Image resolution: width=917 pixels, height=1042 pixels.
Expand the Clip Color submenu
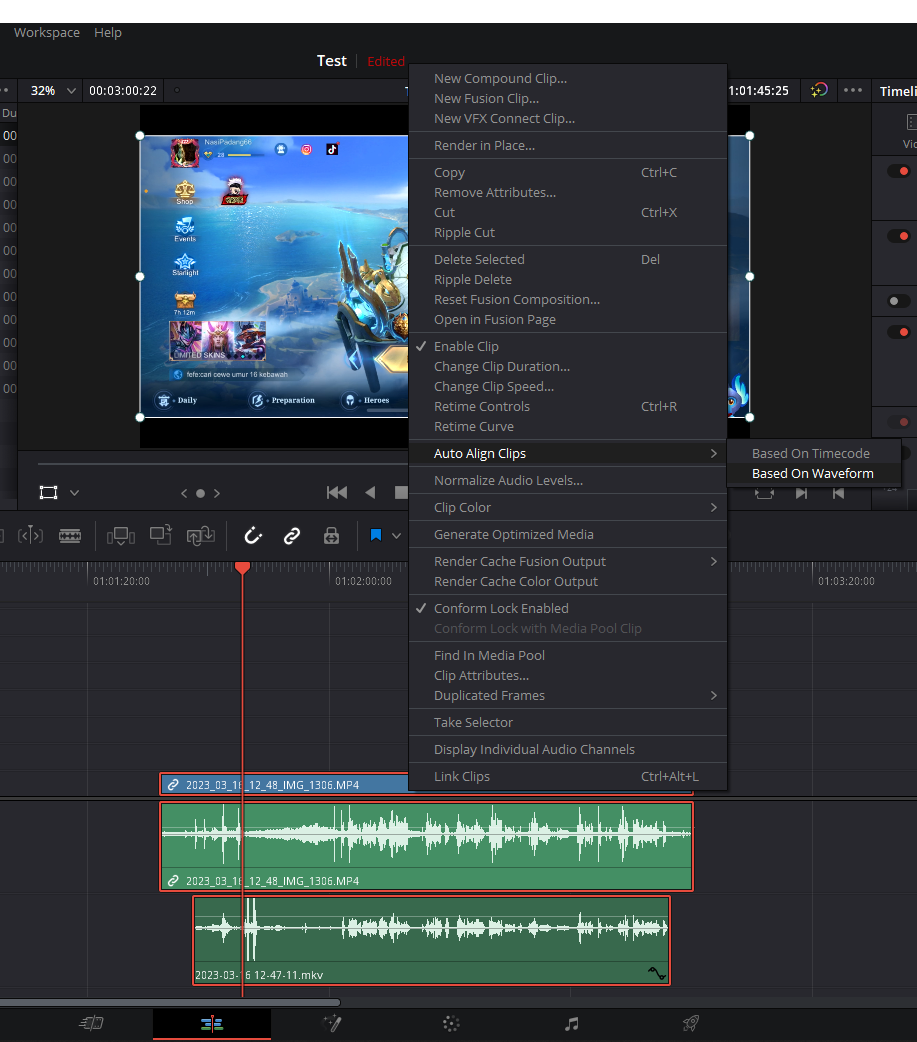(x=567, y=507)
